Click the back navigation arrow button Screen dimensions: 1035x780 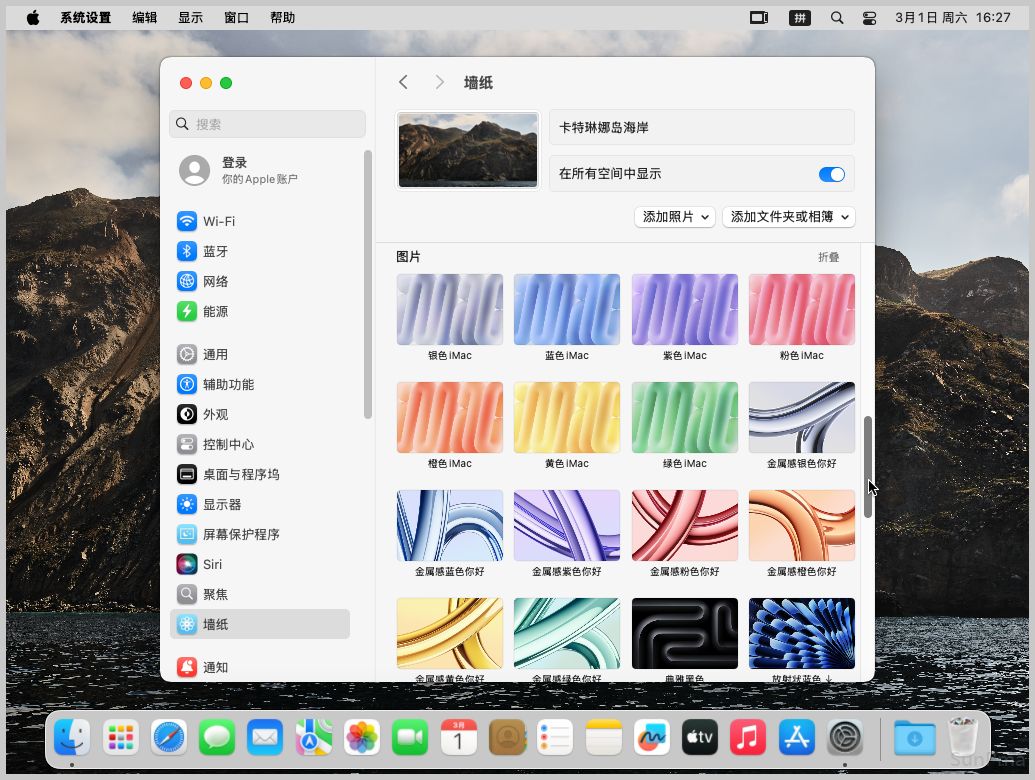403,83
